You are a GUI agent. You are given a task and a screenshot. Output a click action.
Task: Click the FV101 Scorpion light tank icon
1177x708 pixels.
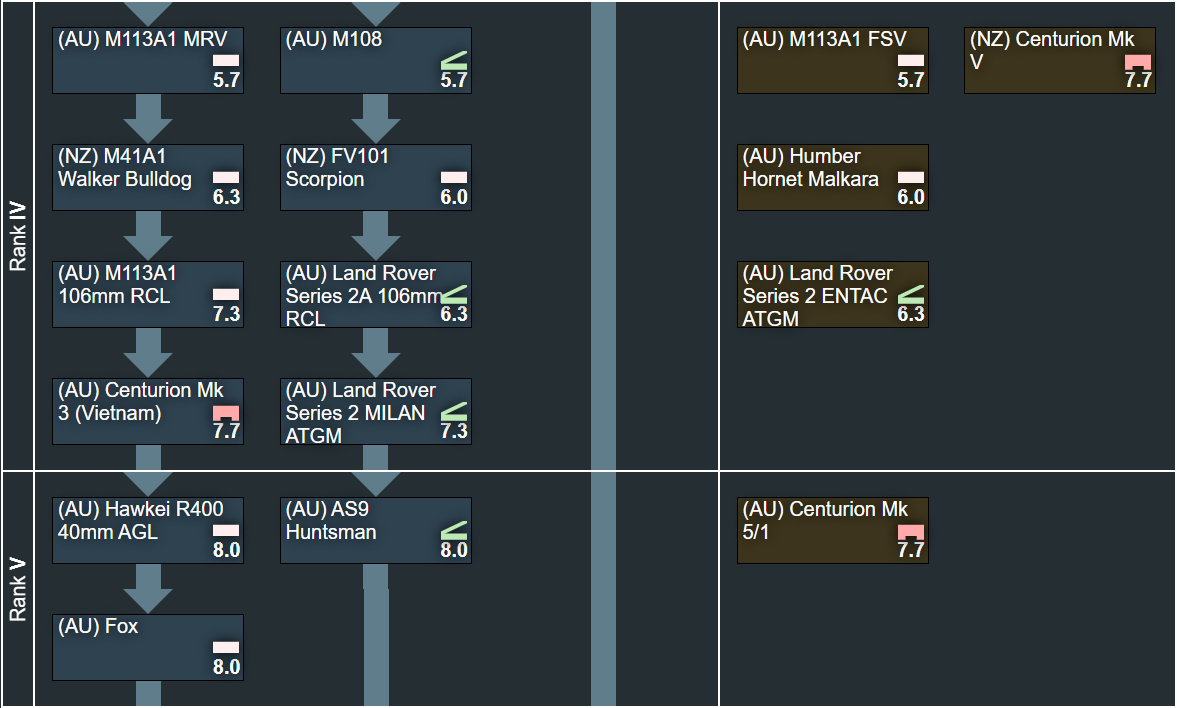point(454,178)
